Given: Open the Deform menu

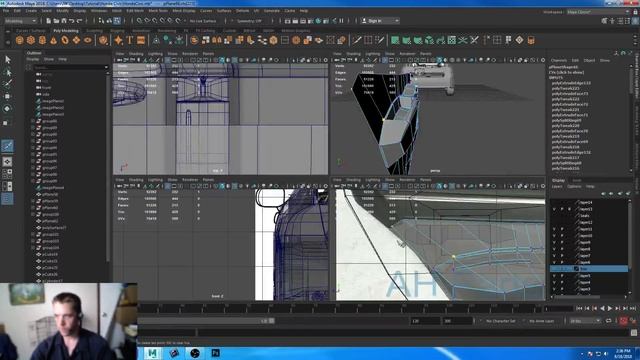Looking at the screenshot, I should click(242, 11).
